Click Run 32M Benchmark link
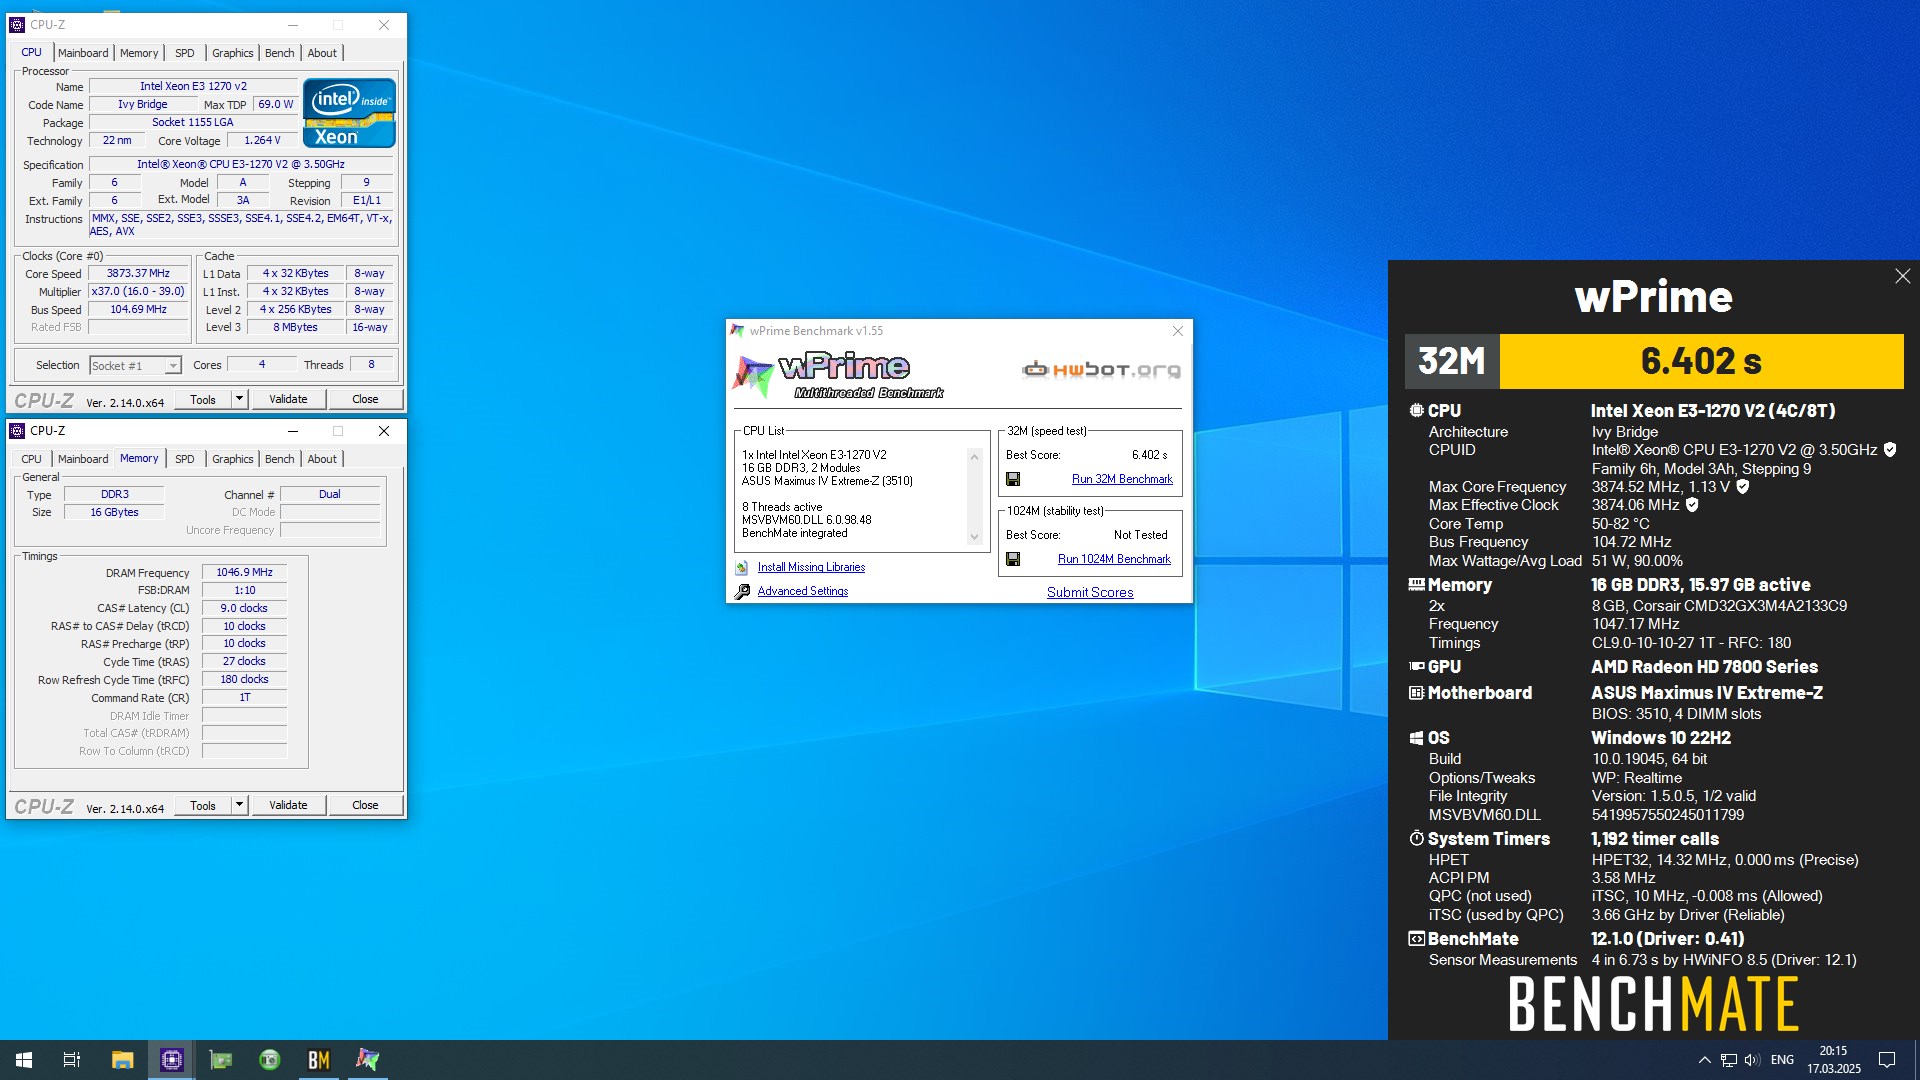Viewport: 1920px width, 1080px height. click(1122, 479)
